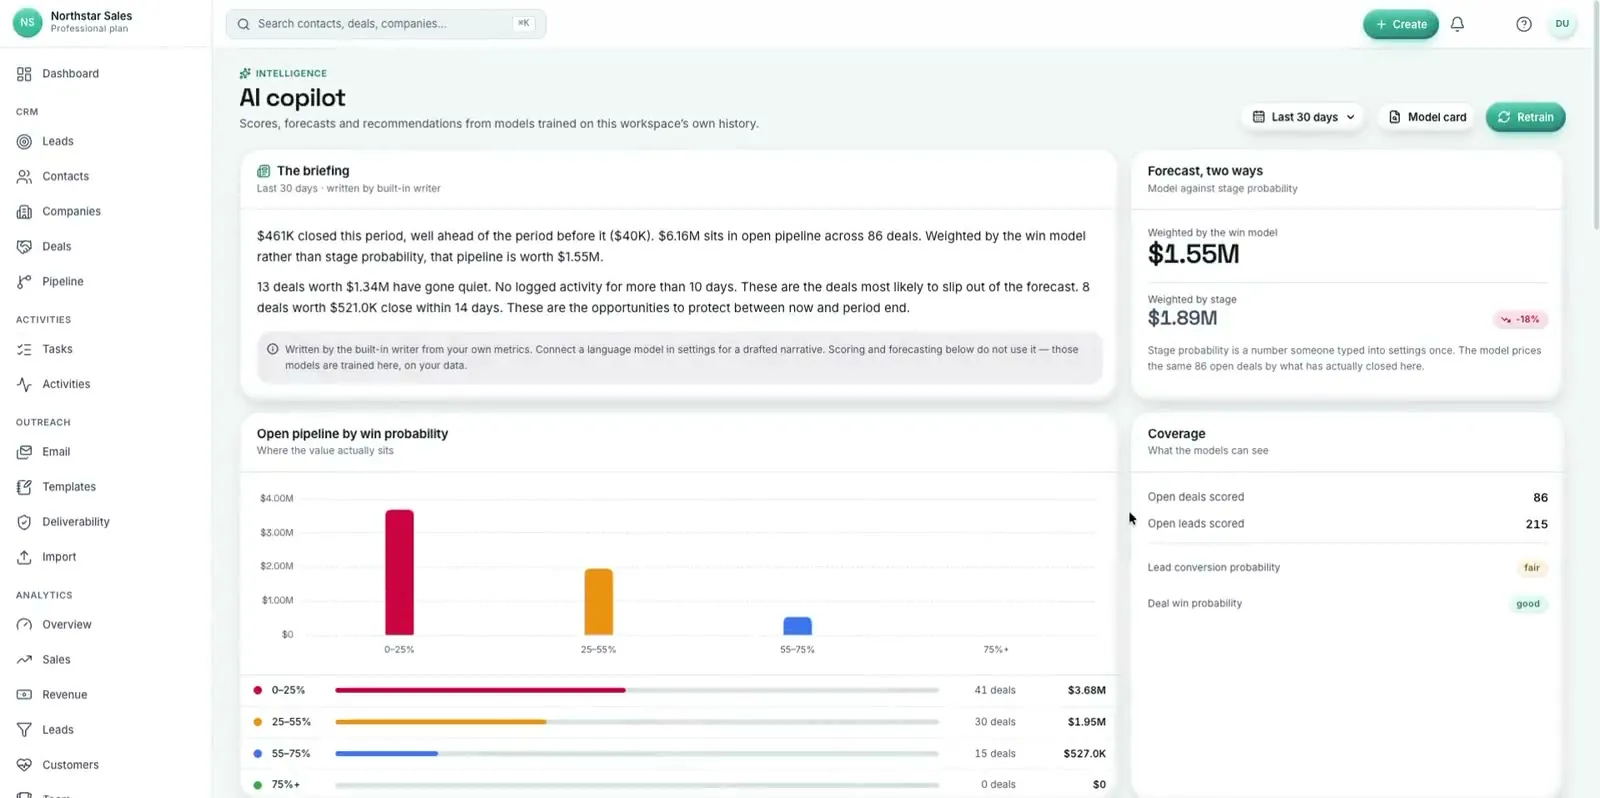The height and width of the screenshot is (798, 1600).
Task: Focus the search contacts, deals, companies field
Action: 386,24
